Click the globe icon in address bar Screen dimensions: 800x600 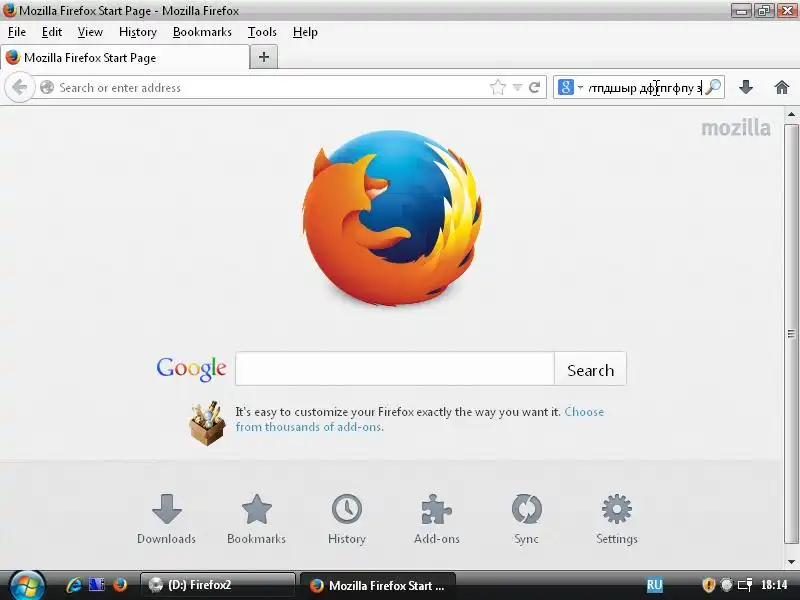click(x=47, y=87)
